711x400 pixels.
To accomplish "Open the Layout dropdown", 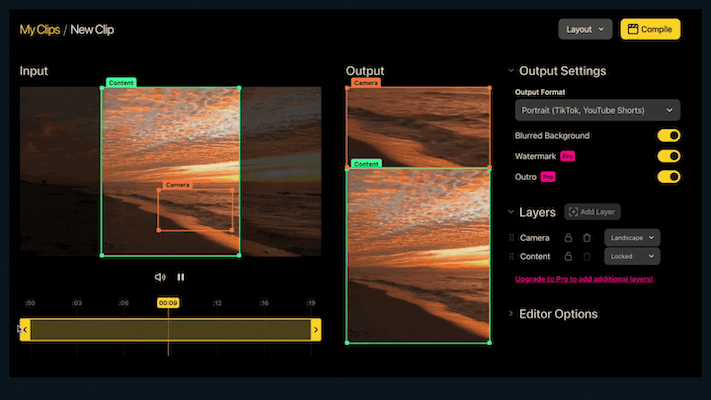I will pos(585,29).
